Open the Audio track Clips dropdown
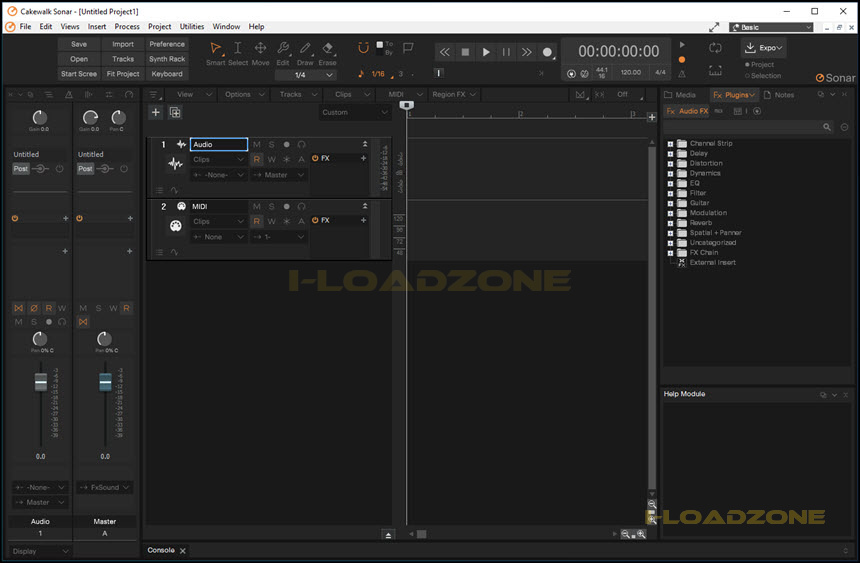This screenshot has height=563, width=860. point(218,159)
